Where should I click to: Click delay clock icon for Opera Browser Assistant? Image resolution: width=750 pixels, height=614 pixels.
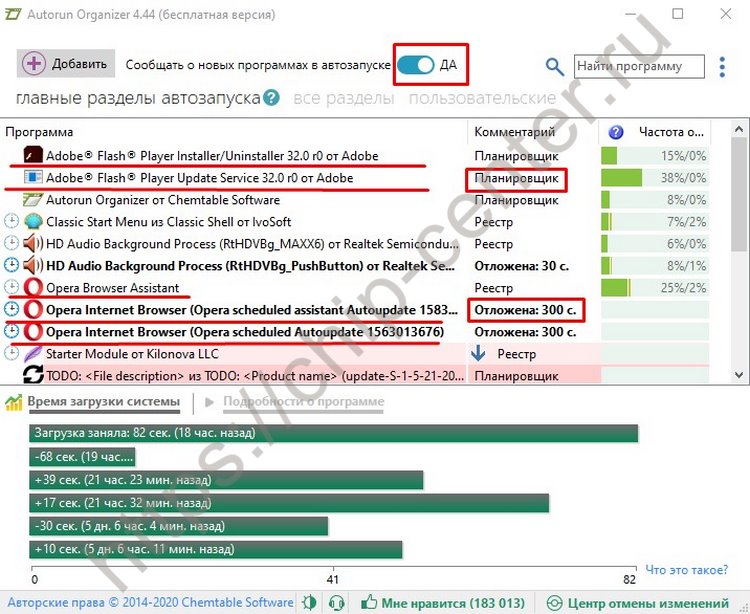click(x=11, y=287)
